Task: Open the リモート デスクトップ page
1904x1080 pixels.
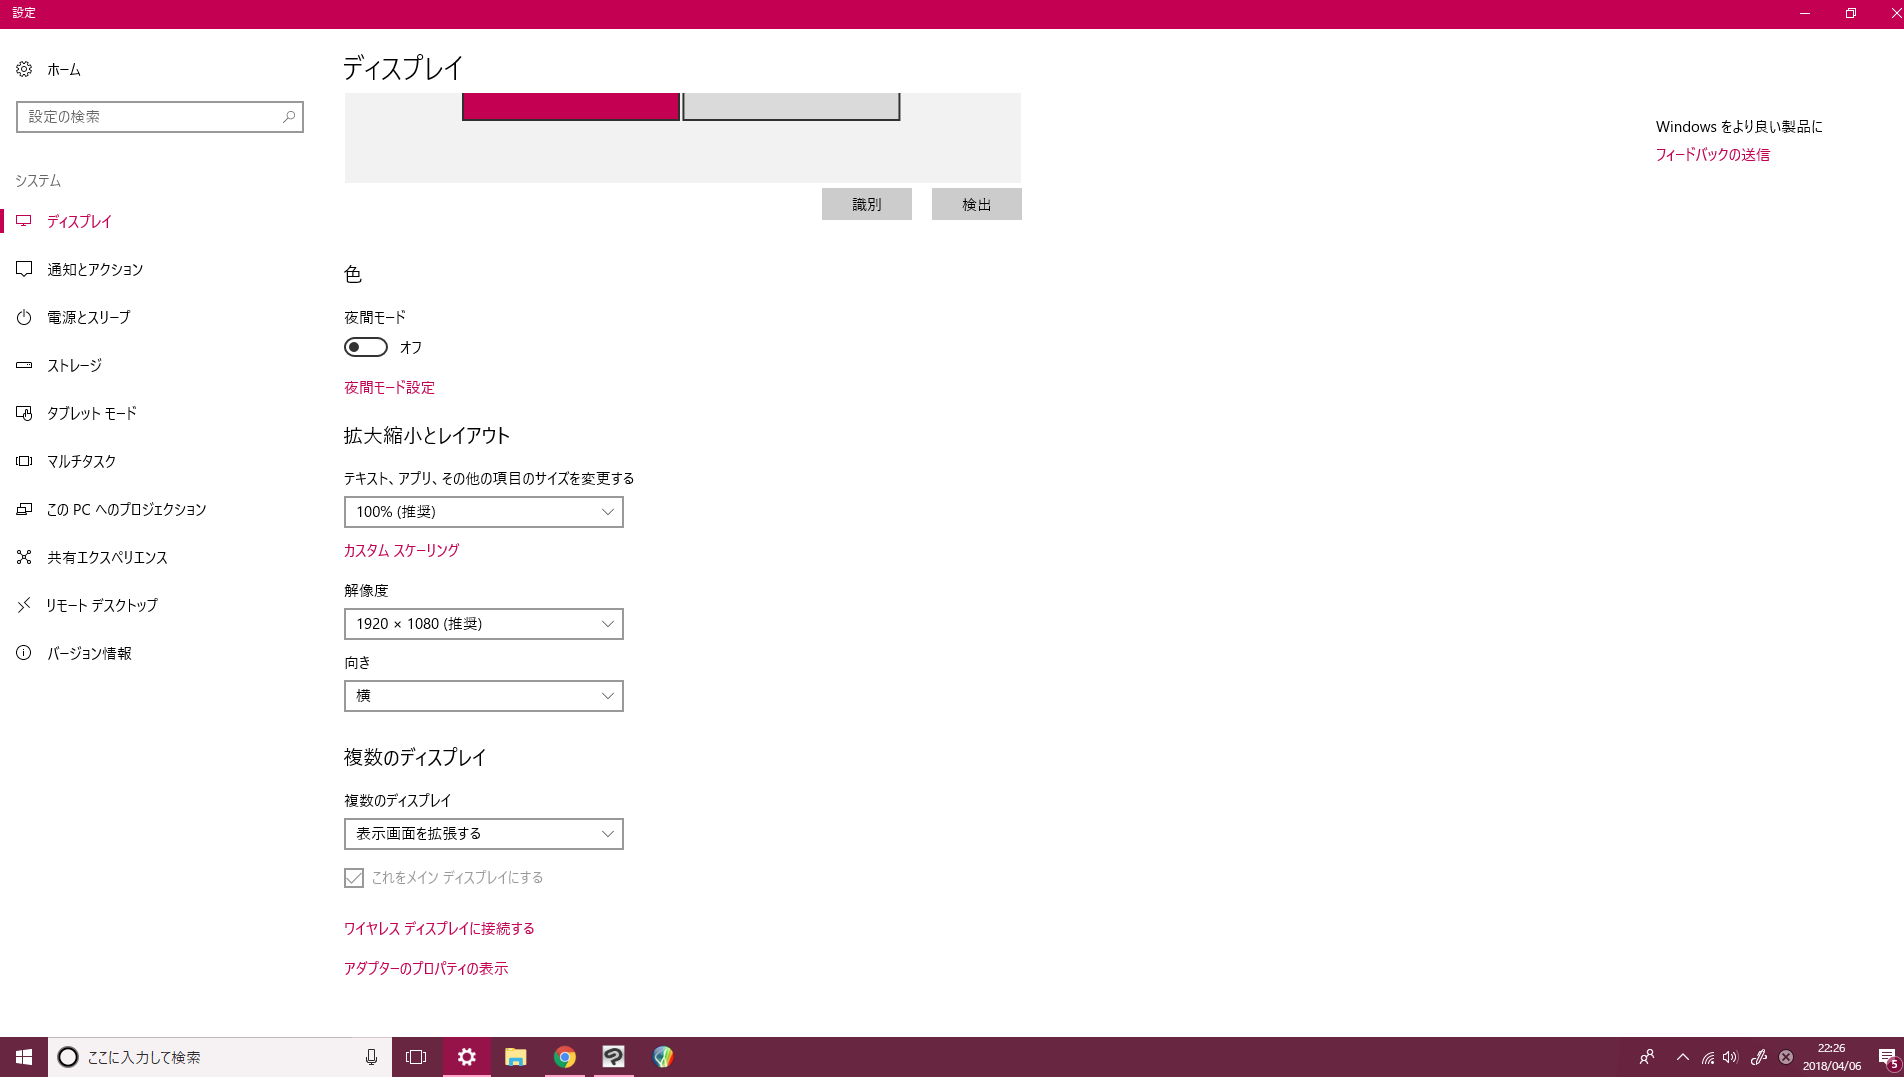Action: (102, 605)
